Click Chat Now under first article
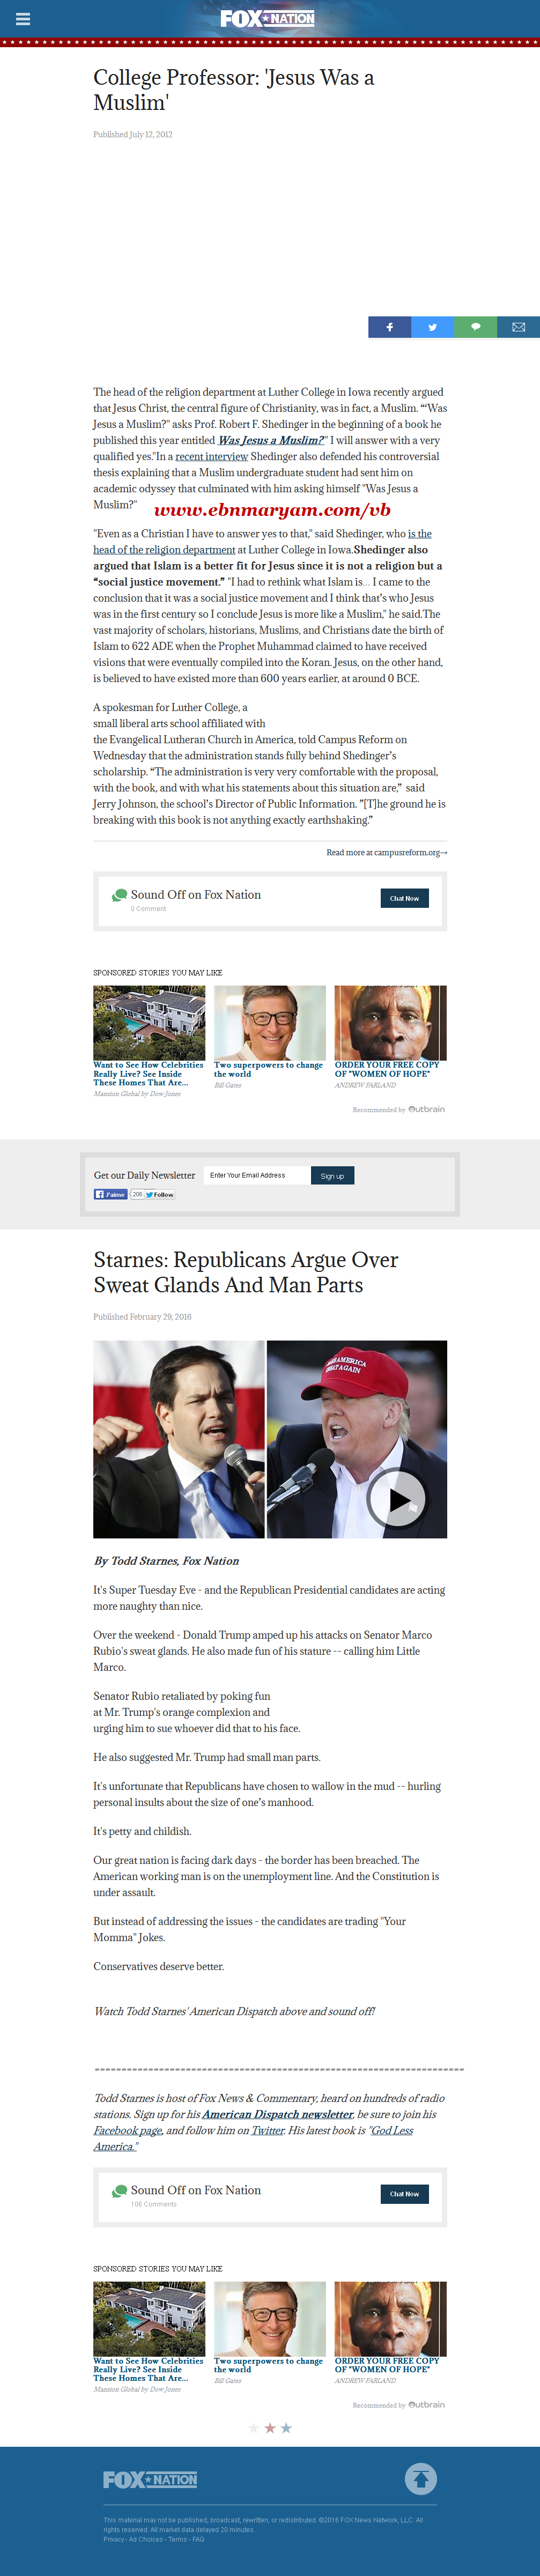Image resolution: width=540 pixels, height=2576 pixels. point(404,898)
